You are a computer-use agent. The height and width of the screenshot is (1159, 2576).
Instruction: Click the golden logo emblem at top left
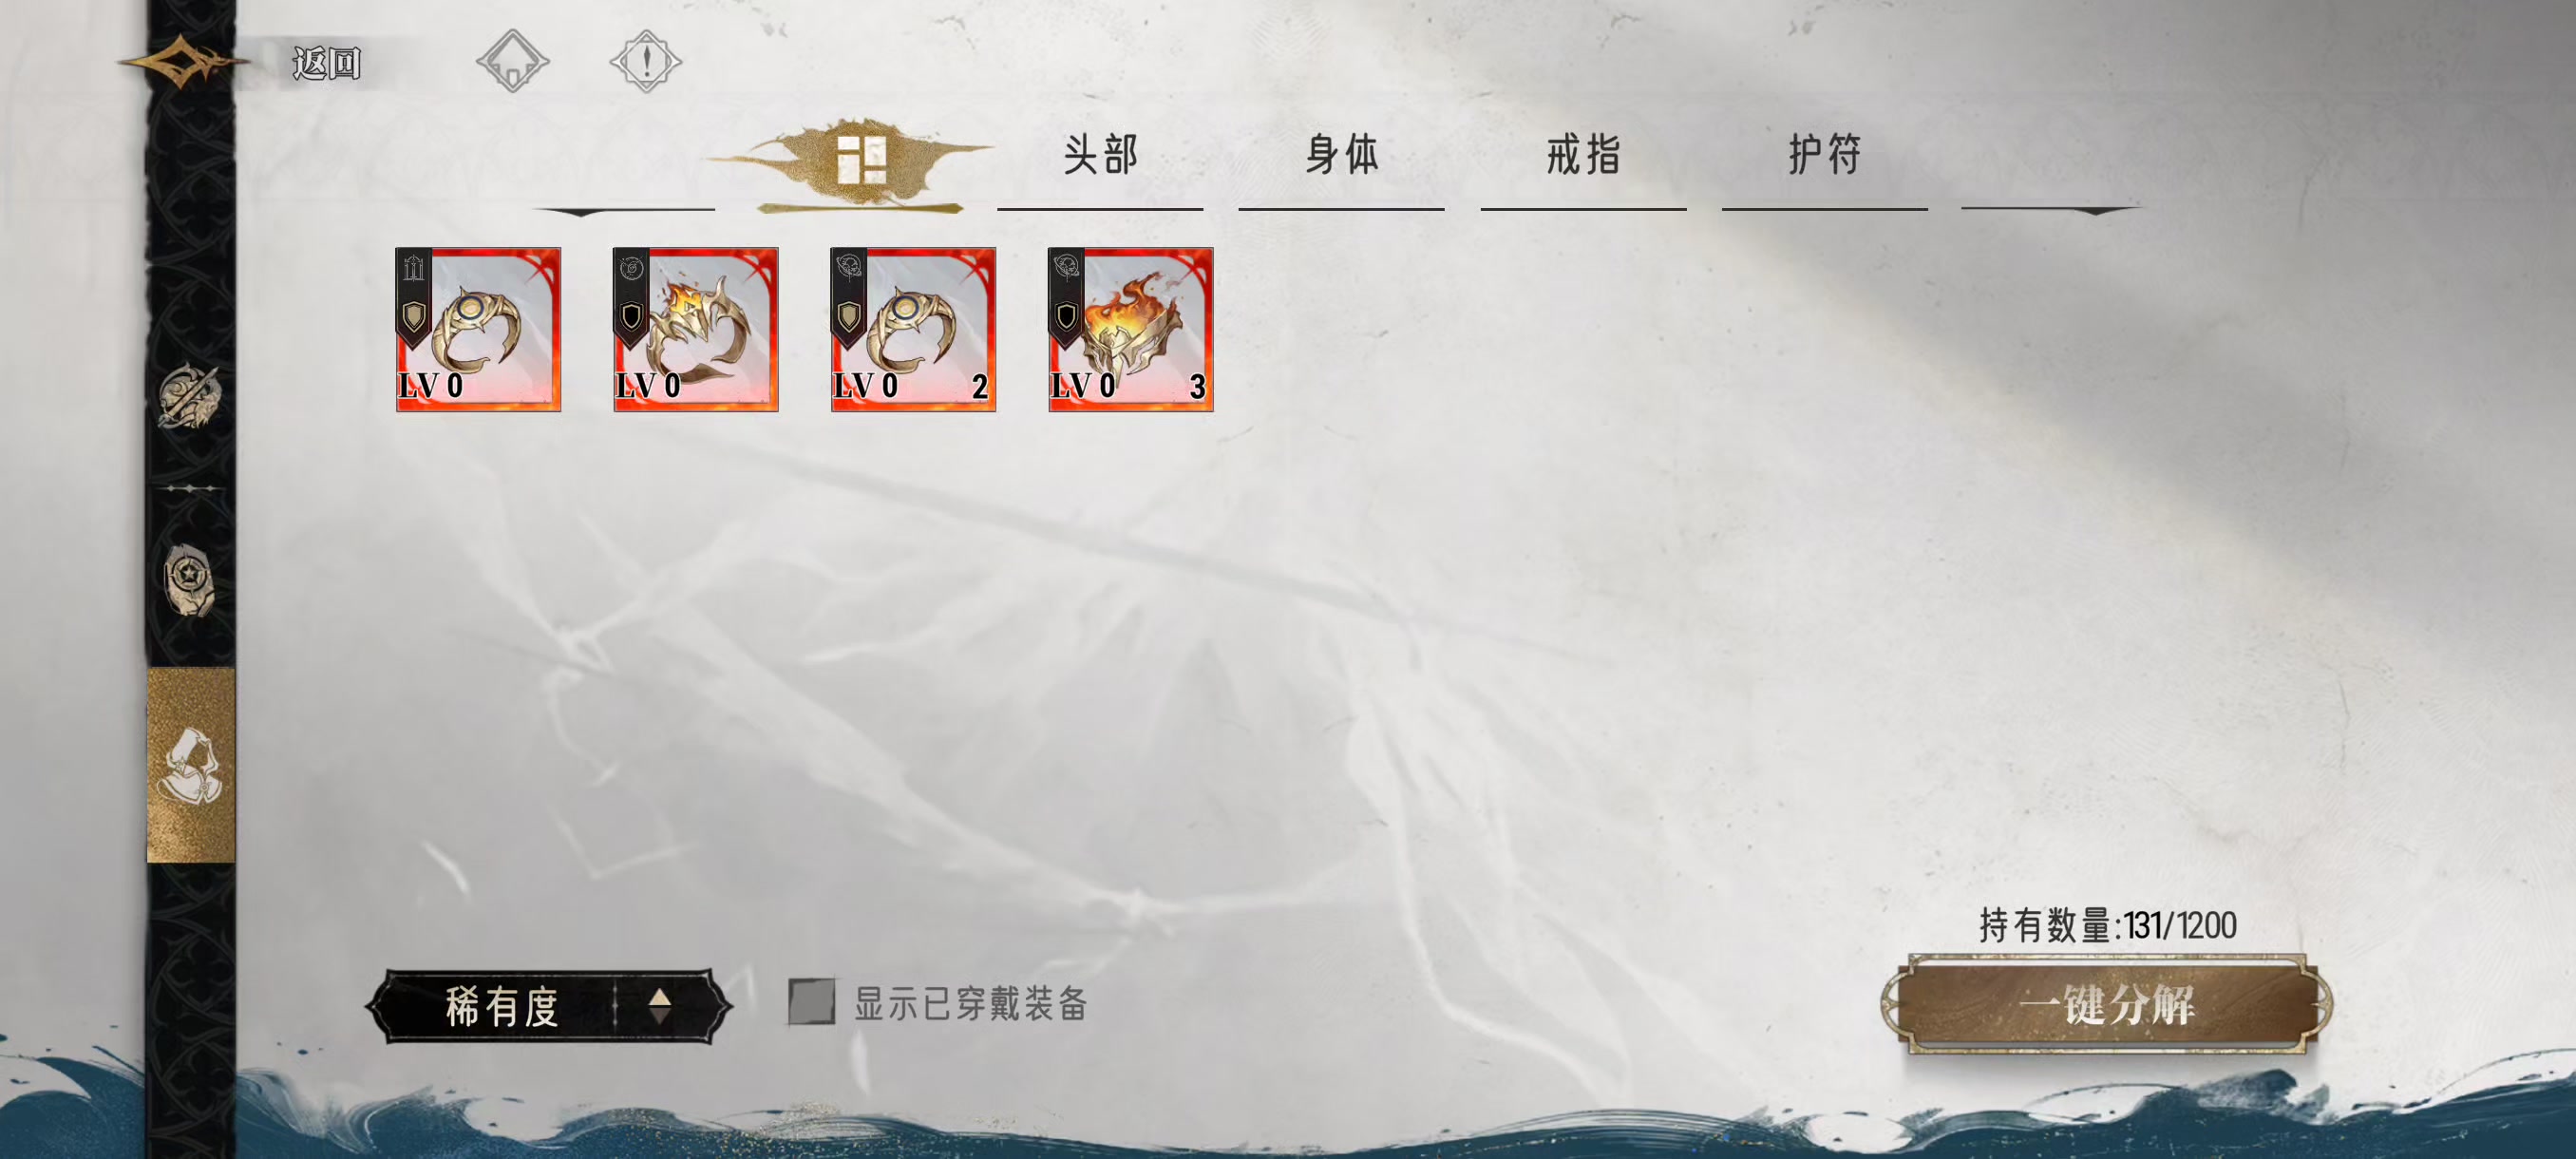(x=183, y=62)
